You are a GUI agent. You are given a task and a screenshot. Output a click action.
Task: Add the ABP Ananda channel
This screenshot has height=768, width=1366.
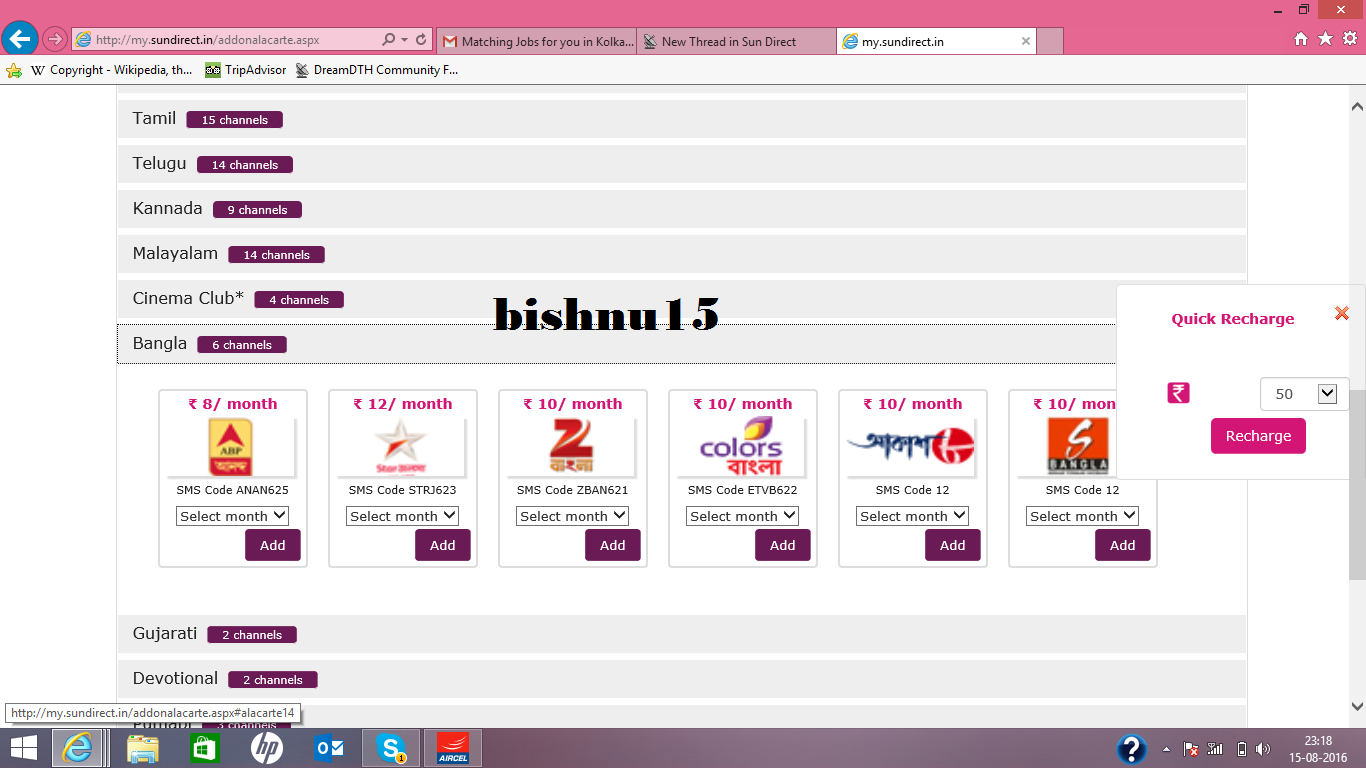pos(273,545)
